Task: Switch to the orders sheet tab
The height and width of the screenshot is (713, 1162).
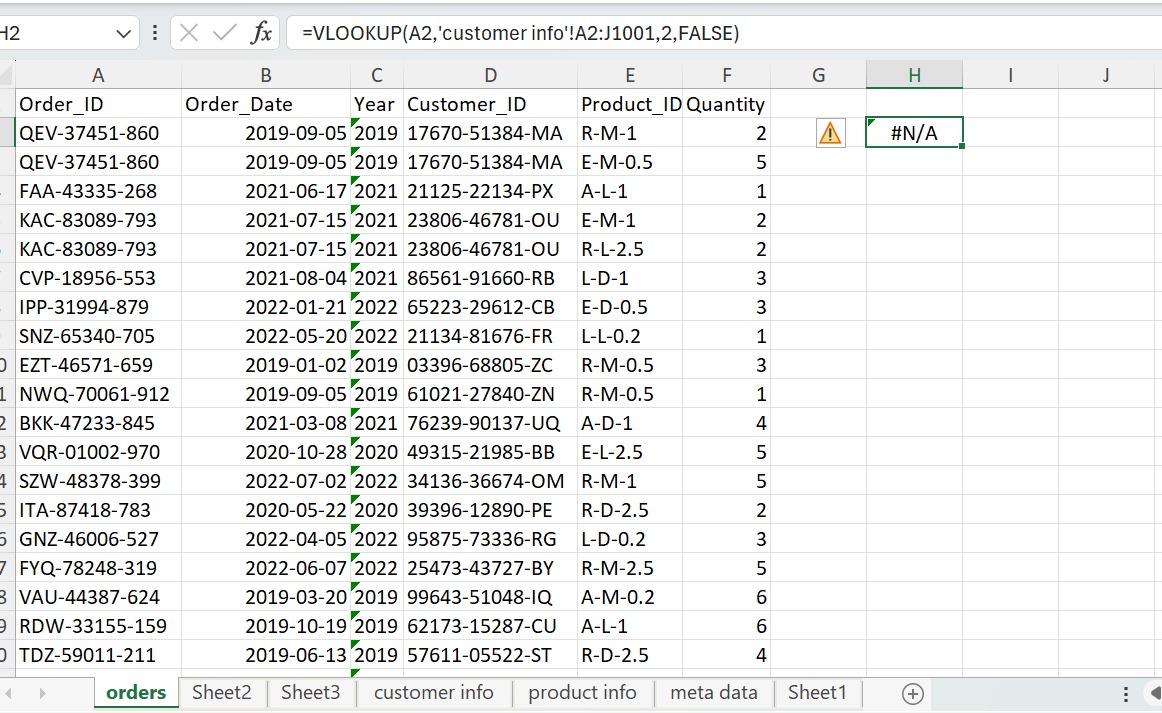Action: (x=136, y=692)
